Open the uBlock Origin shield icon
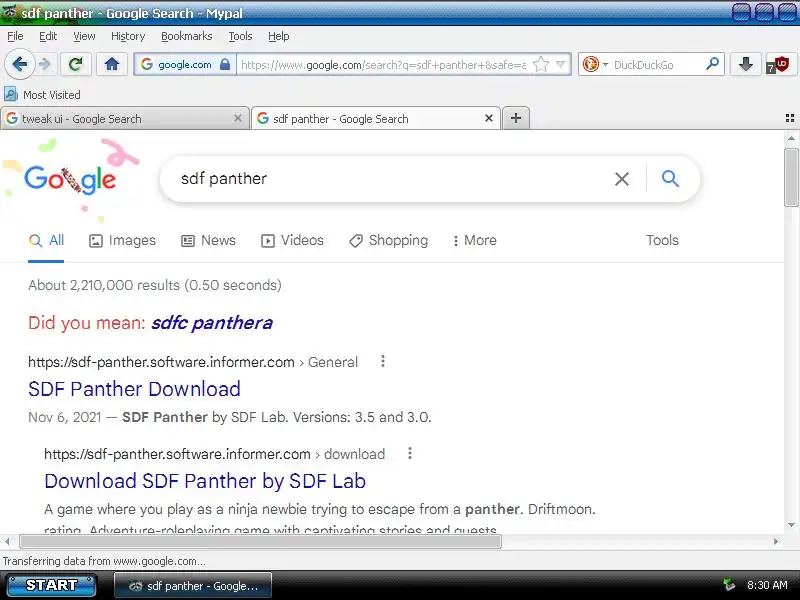The width and height of the screenshot is (800, 600). coord(779,64)
